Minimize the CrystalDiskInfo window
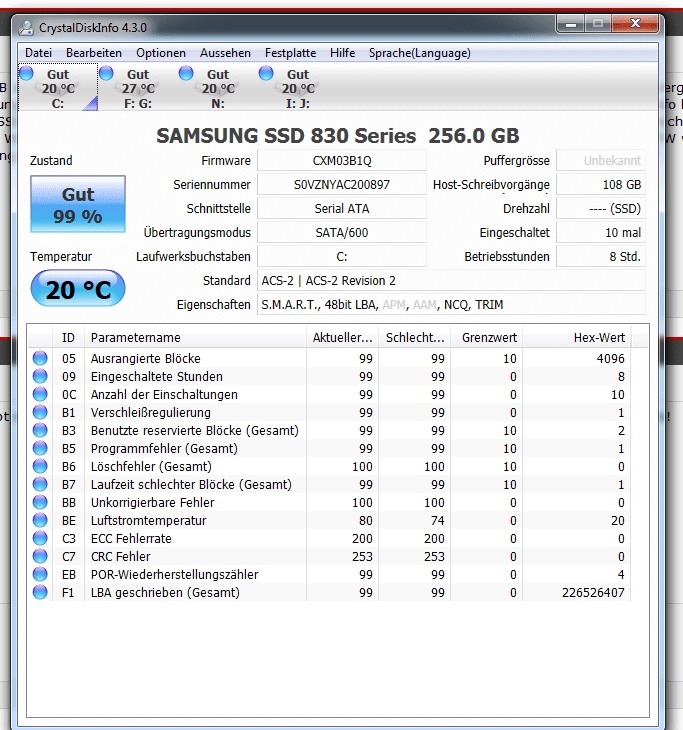Image resolution: width=683 pixels, height=730 pixels. point(571,24)
